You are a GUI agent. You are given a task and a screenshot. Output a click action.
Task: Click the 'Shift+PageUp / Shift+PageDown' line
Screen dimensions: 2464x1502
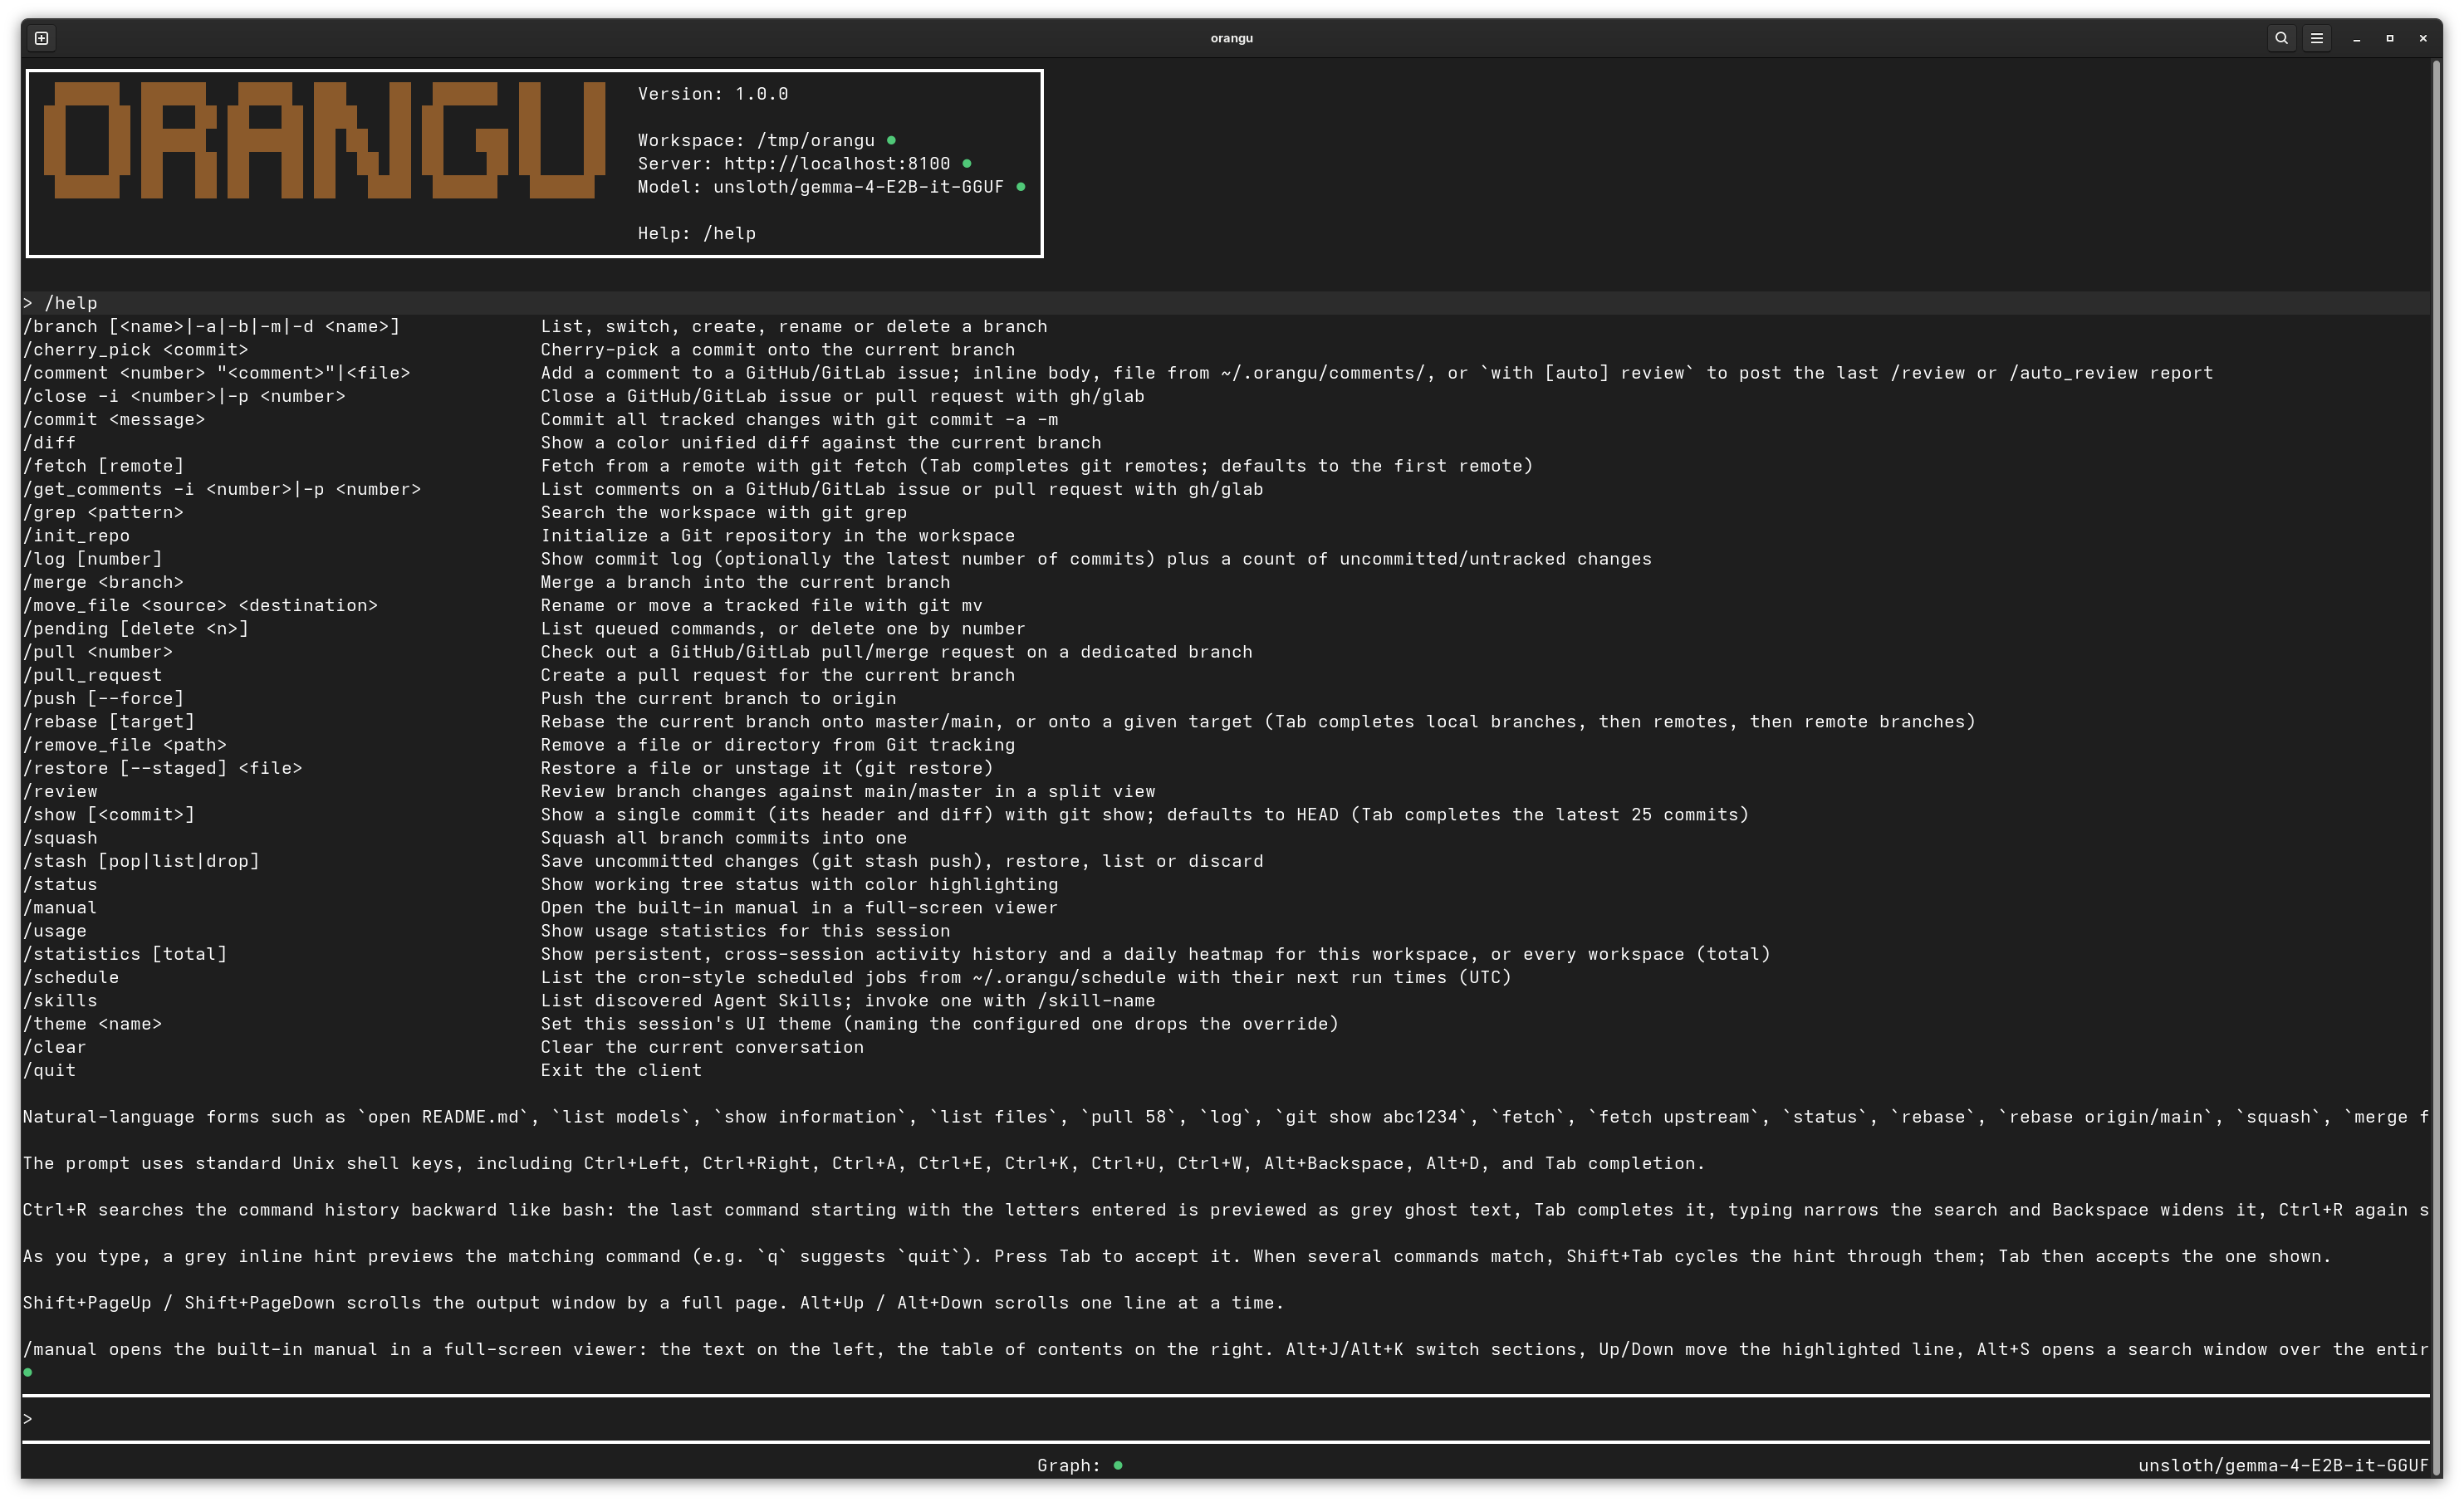click(x=653, y=1303)
